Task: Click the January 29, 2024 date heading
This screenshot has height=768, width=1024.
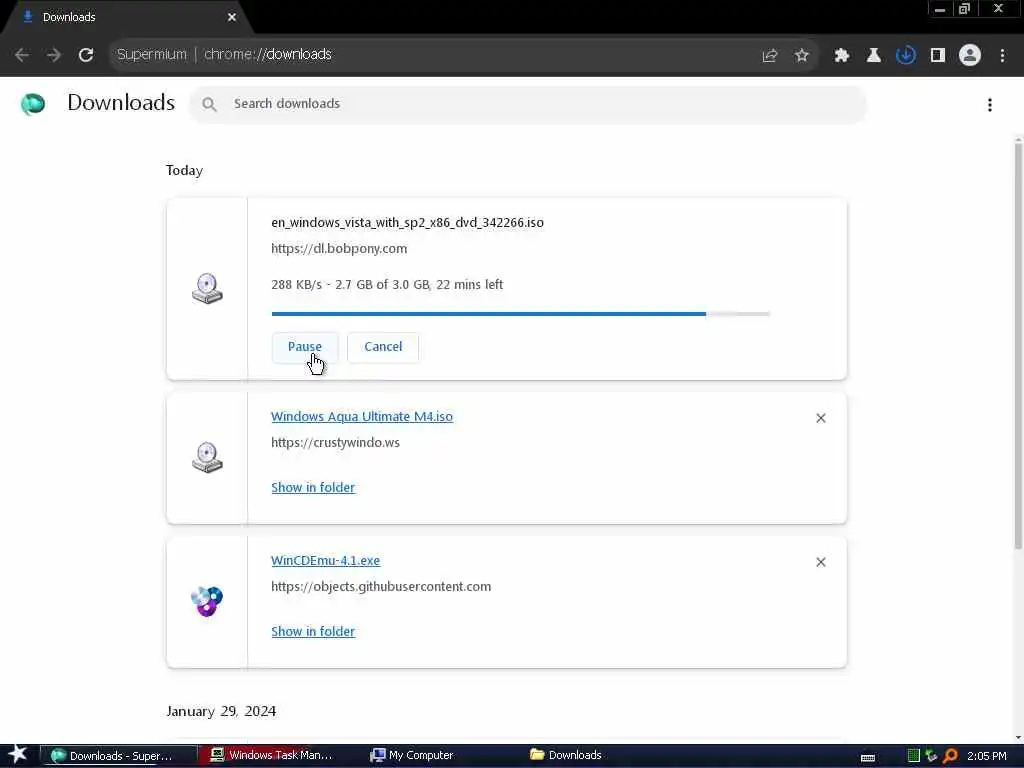Action: [221, 711]
